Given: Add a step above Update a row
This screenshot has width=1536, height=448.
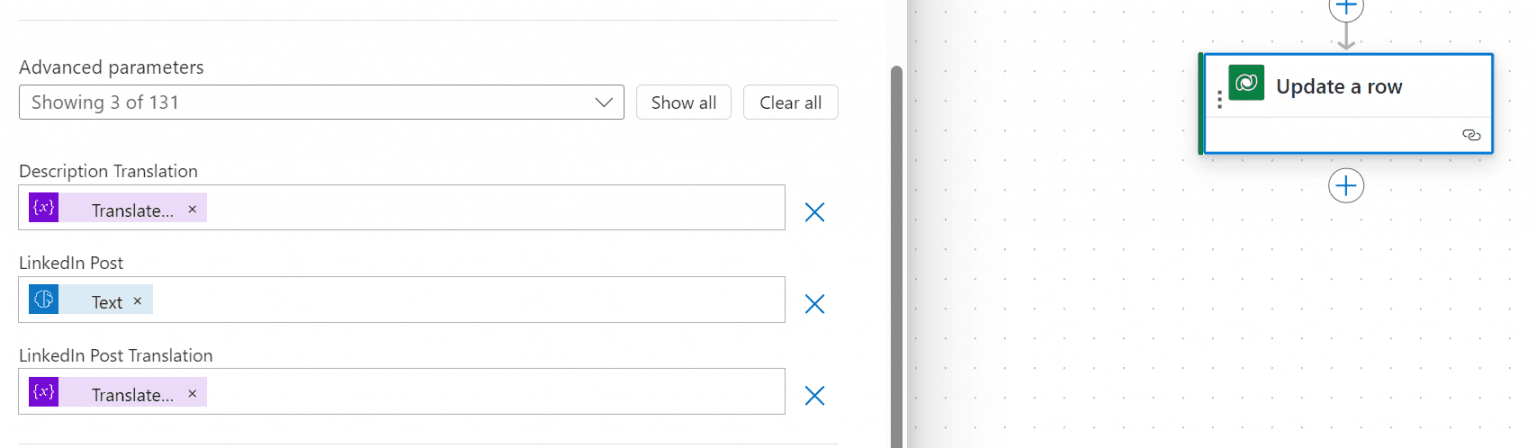Looking at the screenshot, I should 1346,8.
